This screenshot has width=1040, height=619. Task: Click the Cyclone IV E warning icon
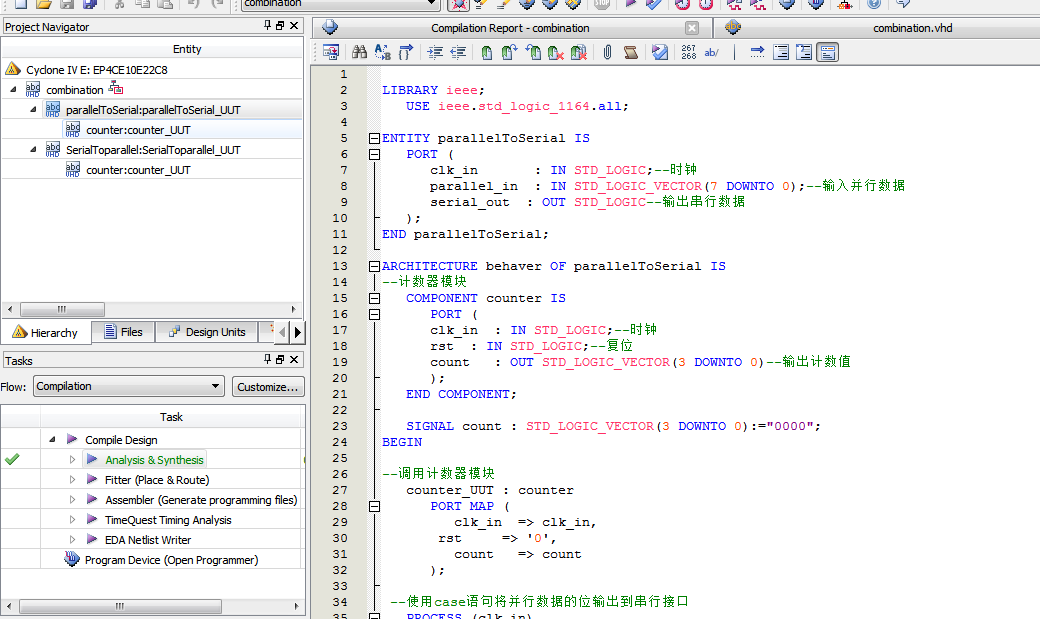[13, 69]
